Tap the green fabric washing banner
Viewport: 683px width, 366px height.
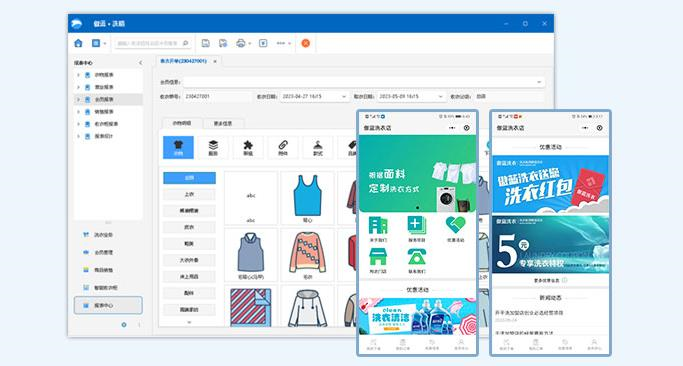click(417, 173)
